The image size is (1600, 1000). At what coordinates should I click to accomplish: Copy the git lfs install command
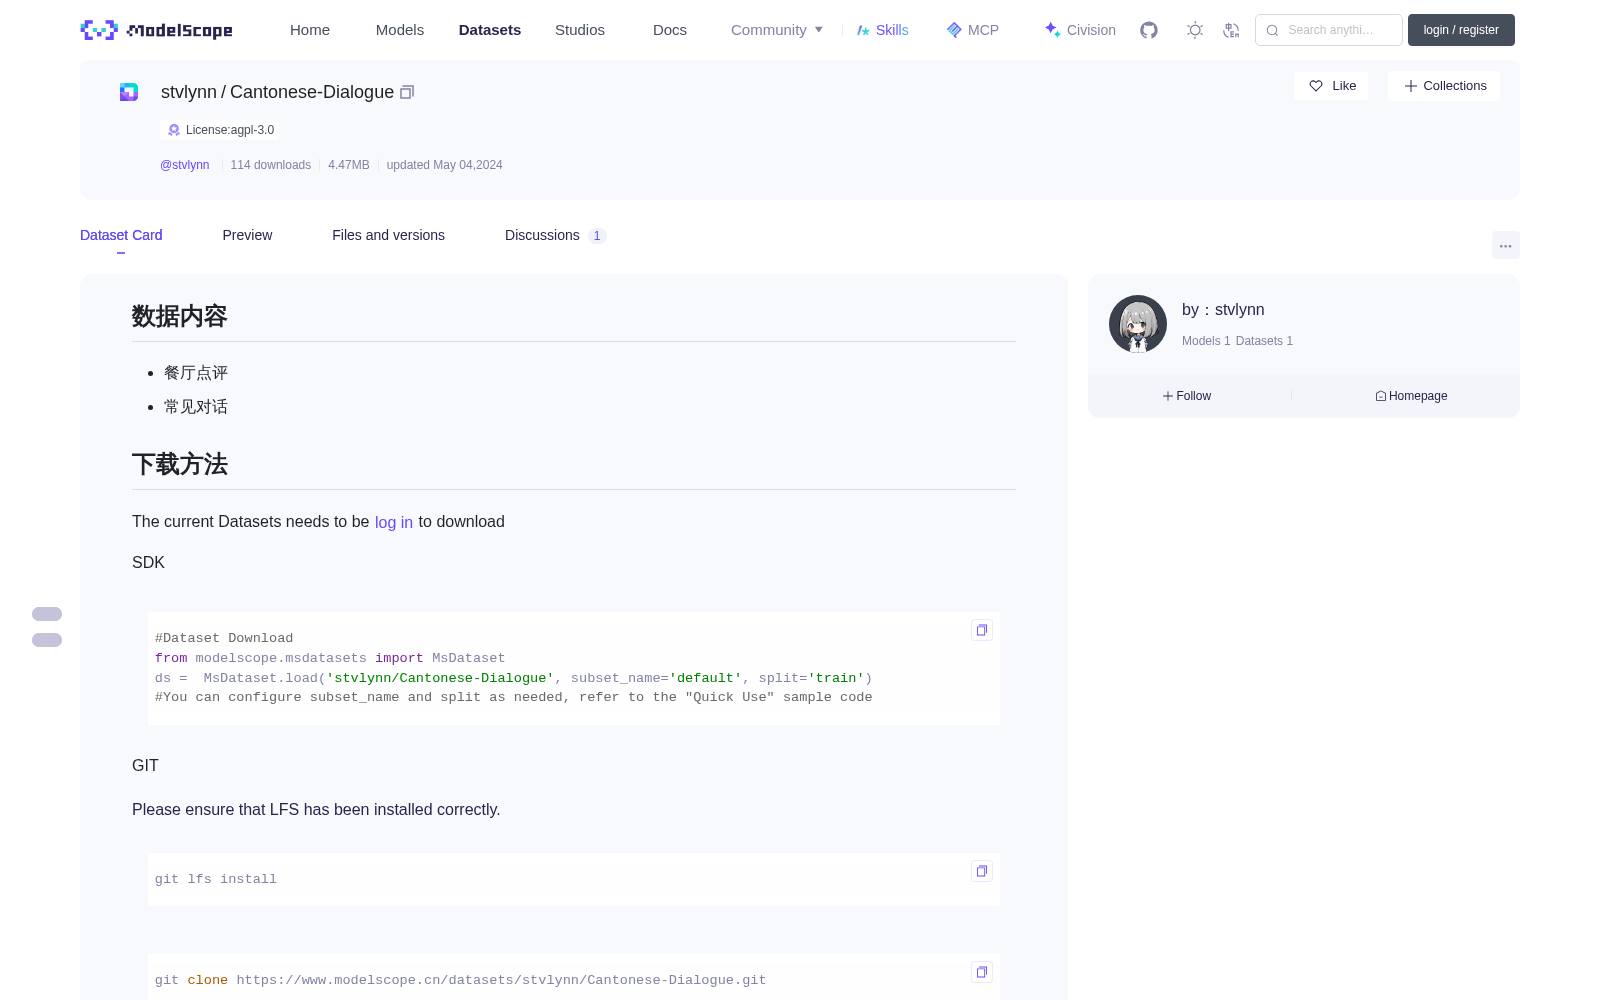coord(982,871)
